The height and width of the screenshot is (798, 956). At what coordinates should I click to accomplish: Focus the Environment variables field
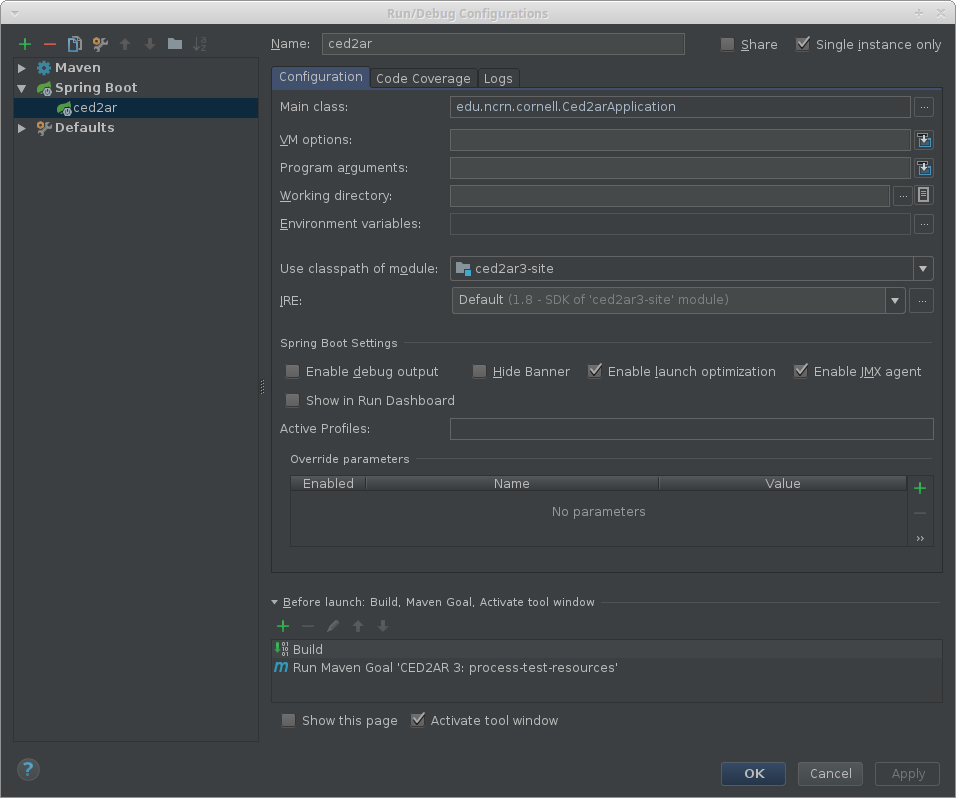point(680,224)
